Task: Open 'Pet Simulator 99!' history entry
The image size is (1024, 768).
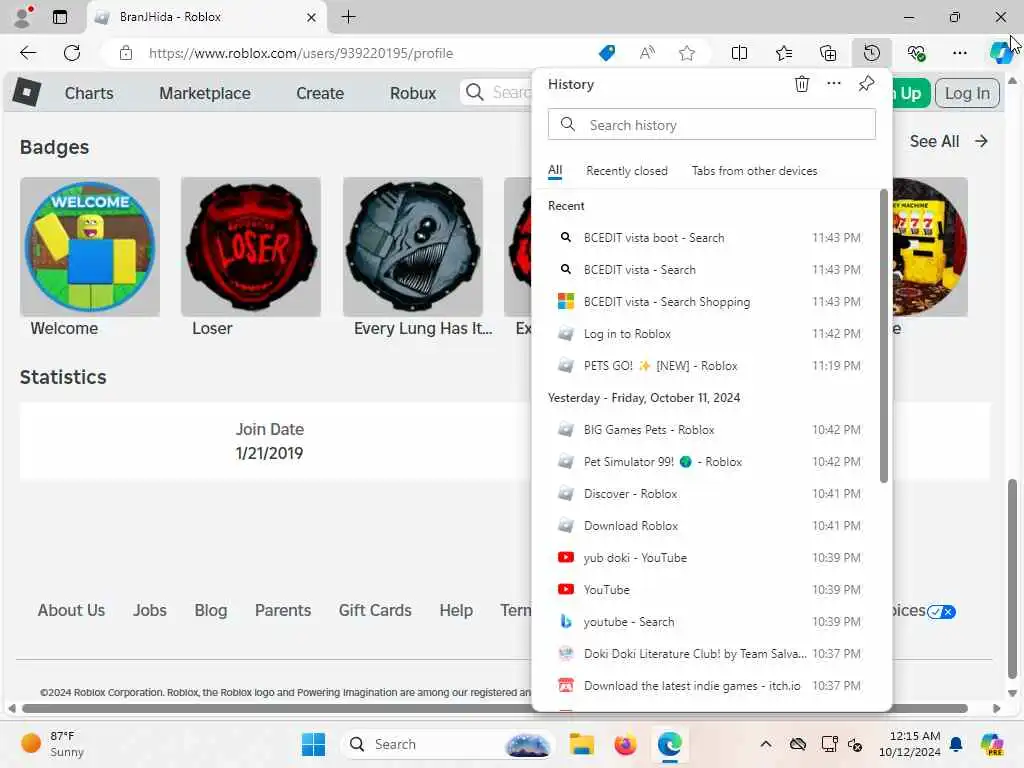Action: [710, 462]
